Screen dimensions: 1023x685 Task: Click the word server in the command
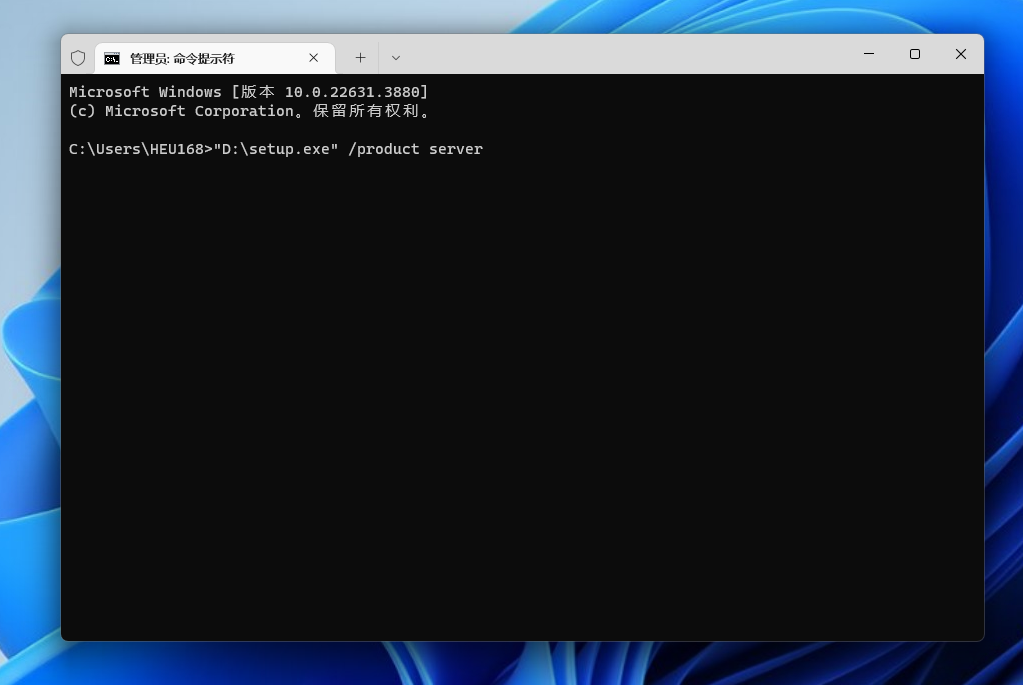[x=456, y=149]
